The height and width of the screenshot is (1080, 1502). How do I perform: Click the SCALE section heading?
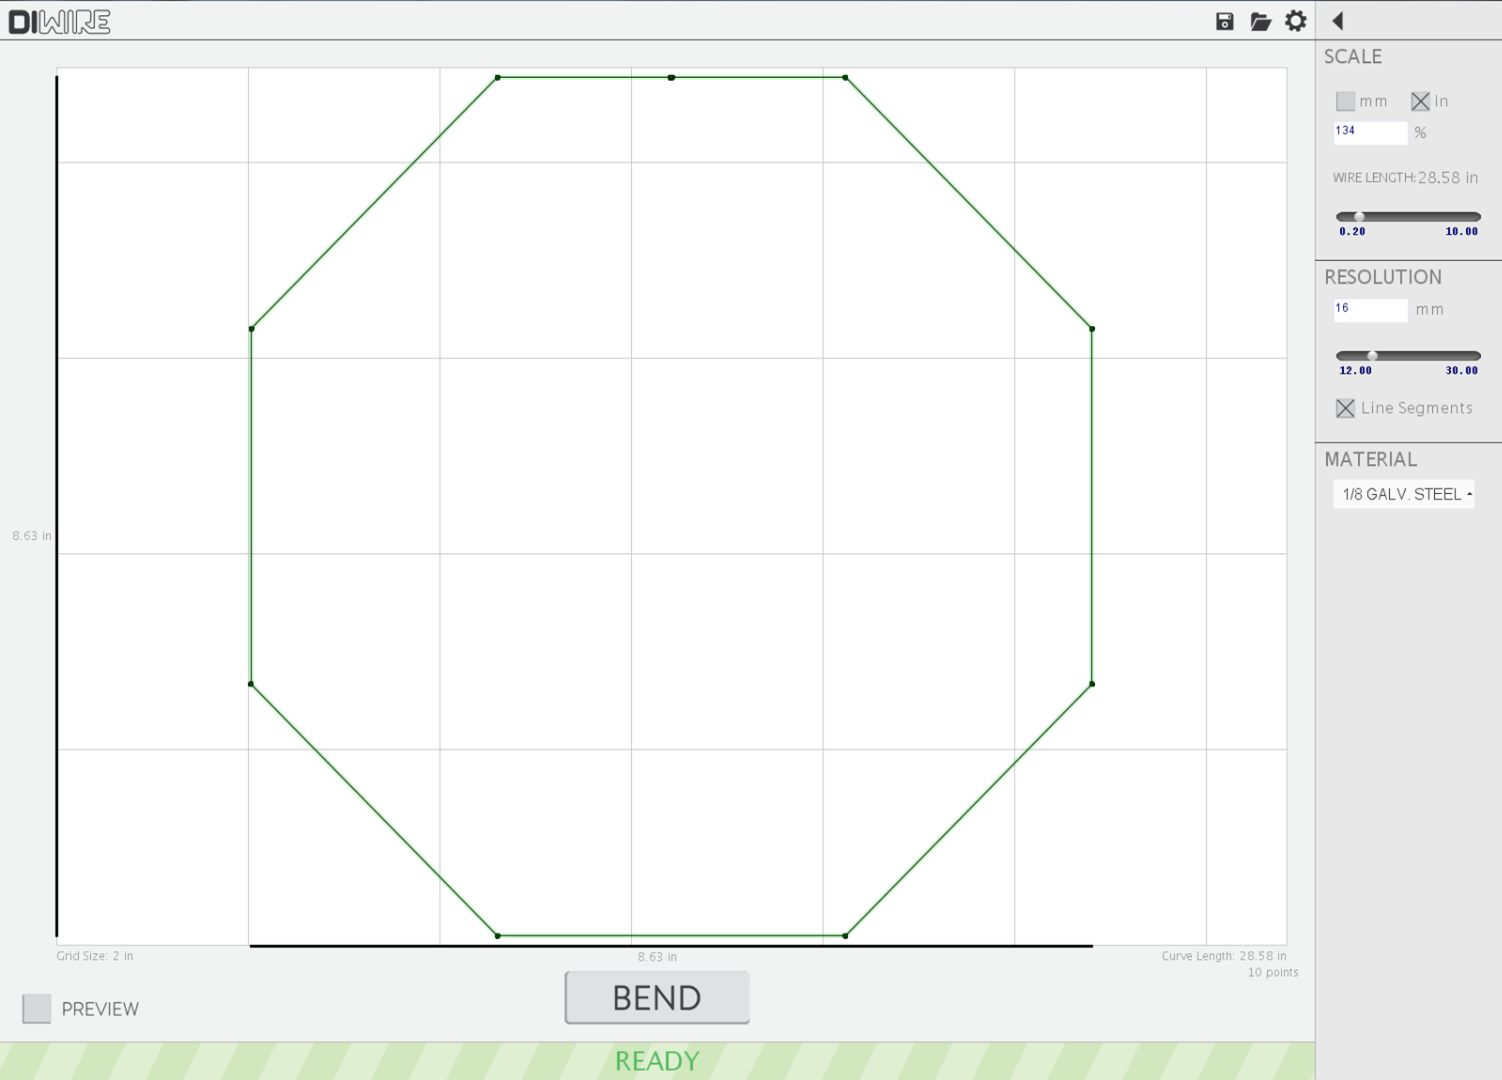pyautogui.click(x=1353, y=57)
